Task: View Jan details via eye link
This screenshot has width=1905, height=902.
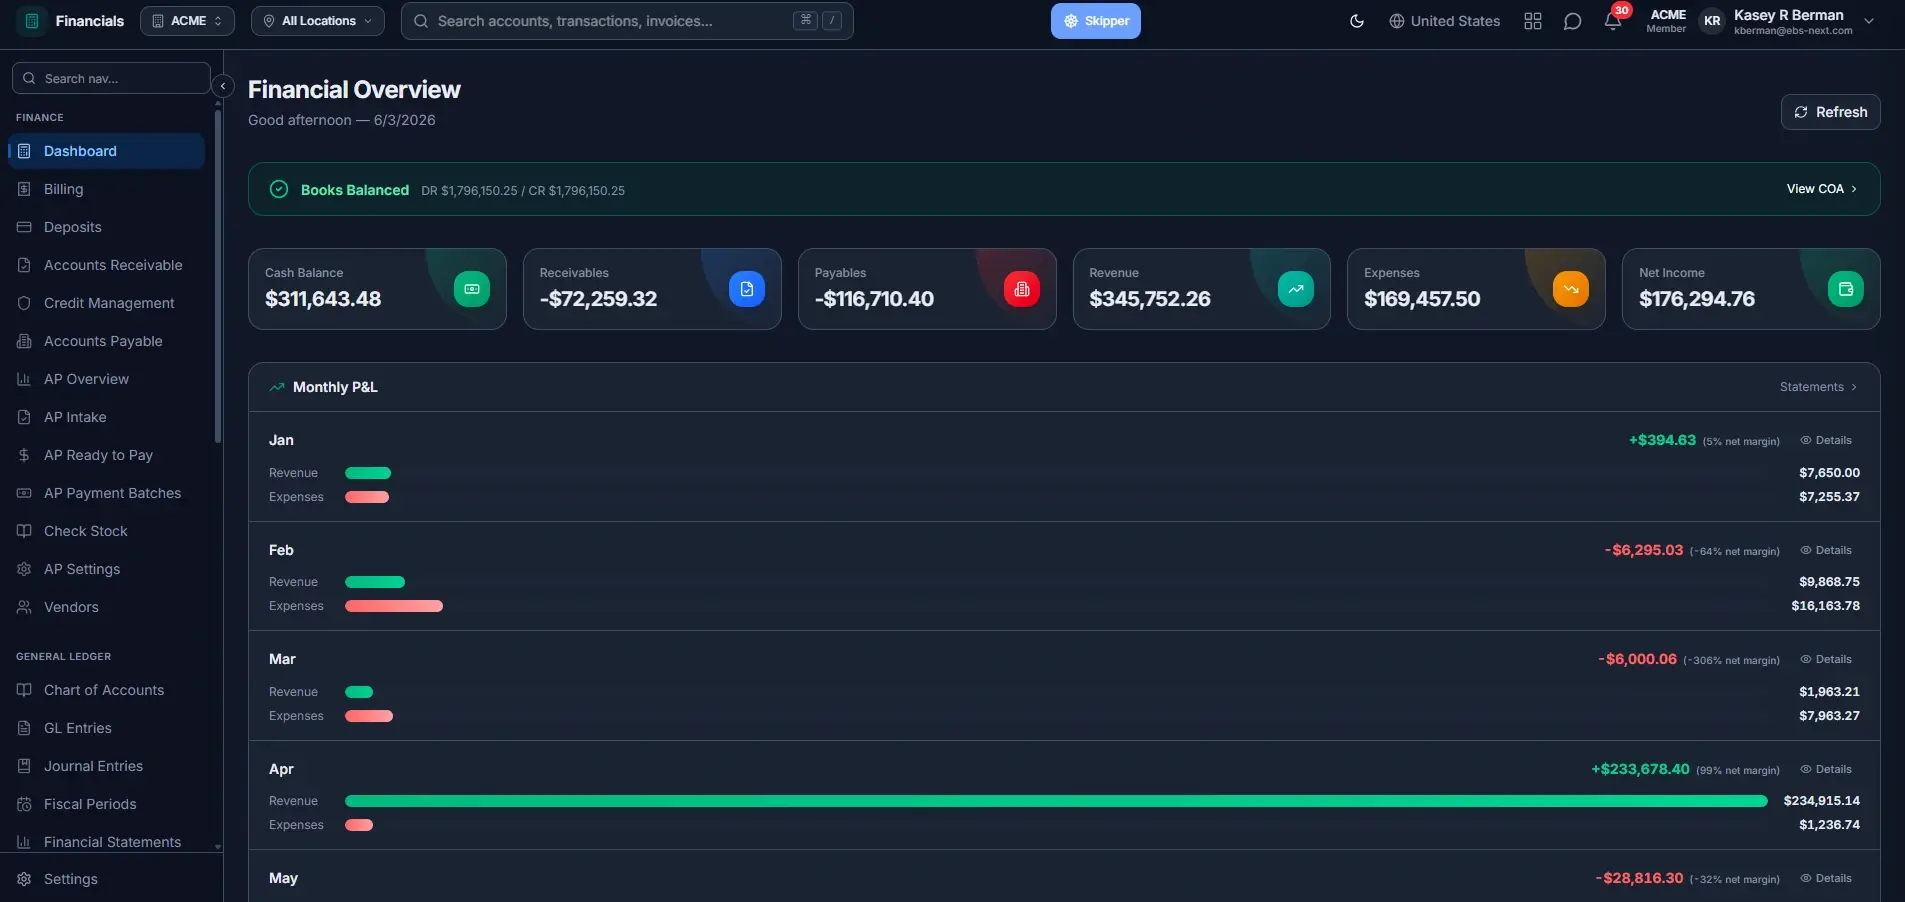Action: 1826,440
